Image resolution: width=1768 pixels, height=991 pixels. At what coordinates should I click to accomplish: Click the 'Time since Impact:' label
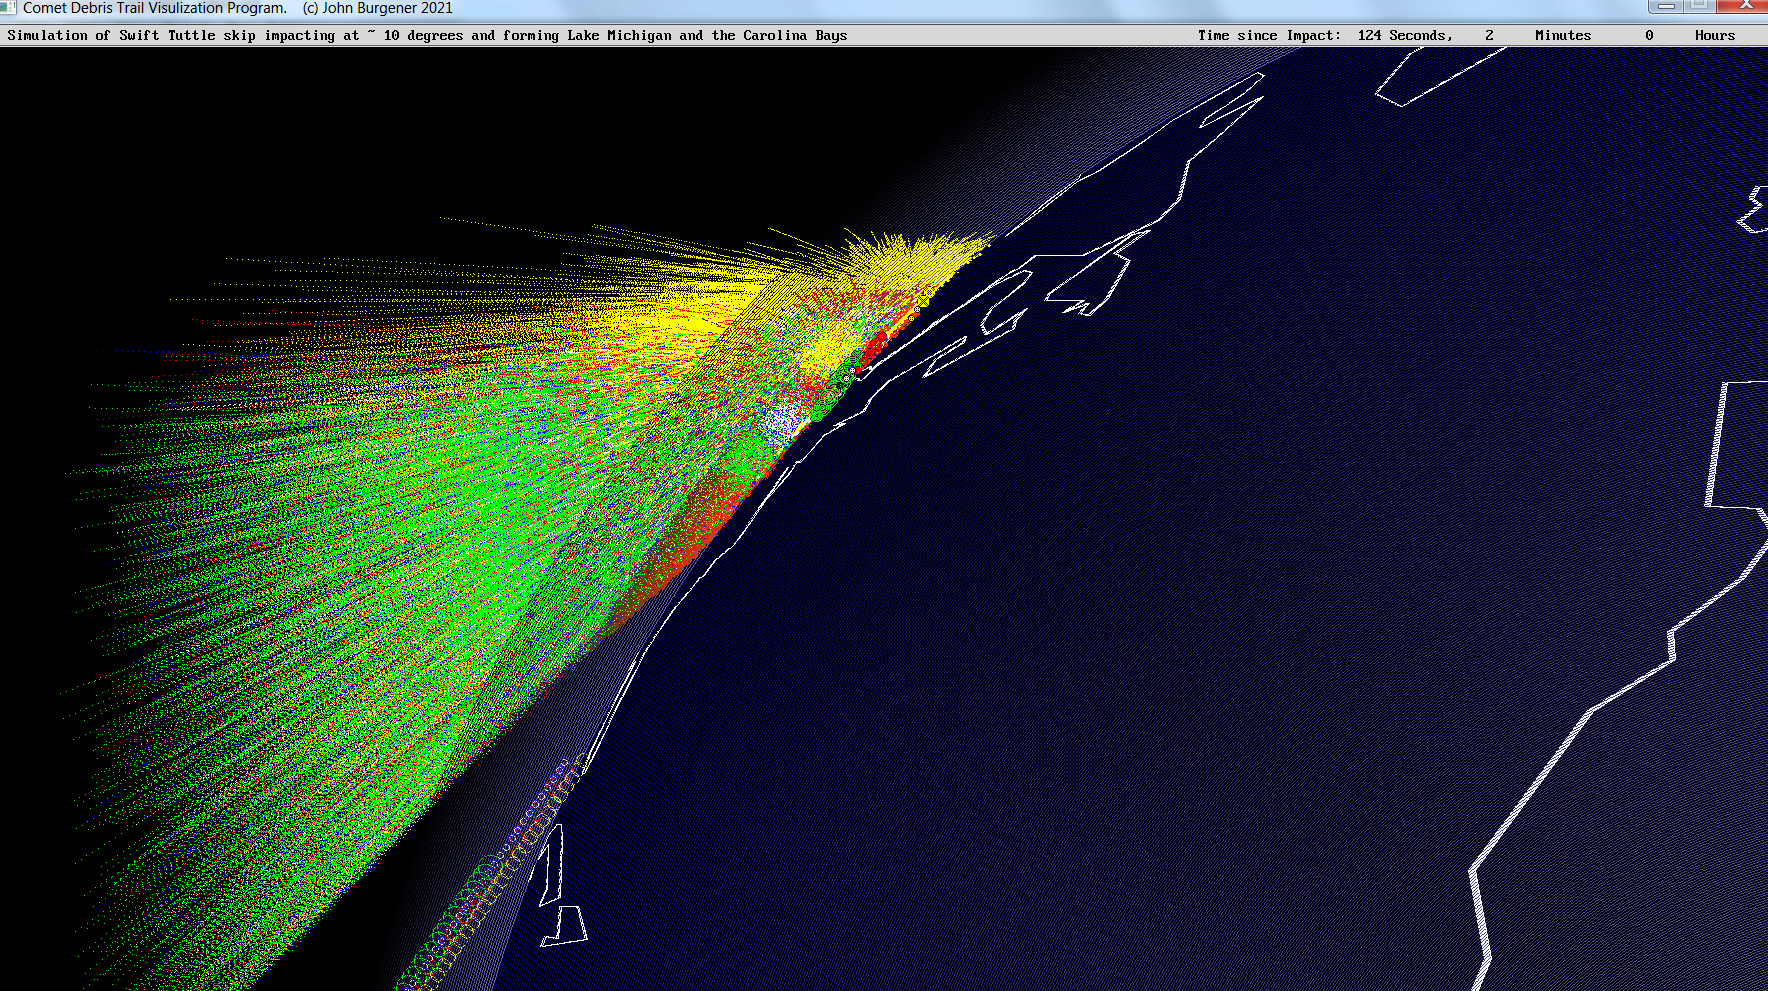(x=1269, y=35)
